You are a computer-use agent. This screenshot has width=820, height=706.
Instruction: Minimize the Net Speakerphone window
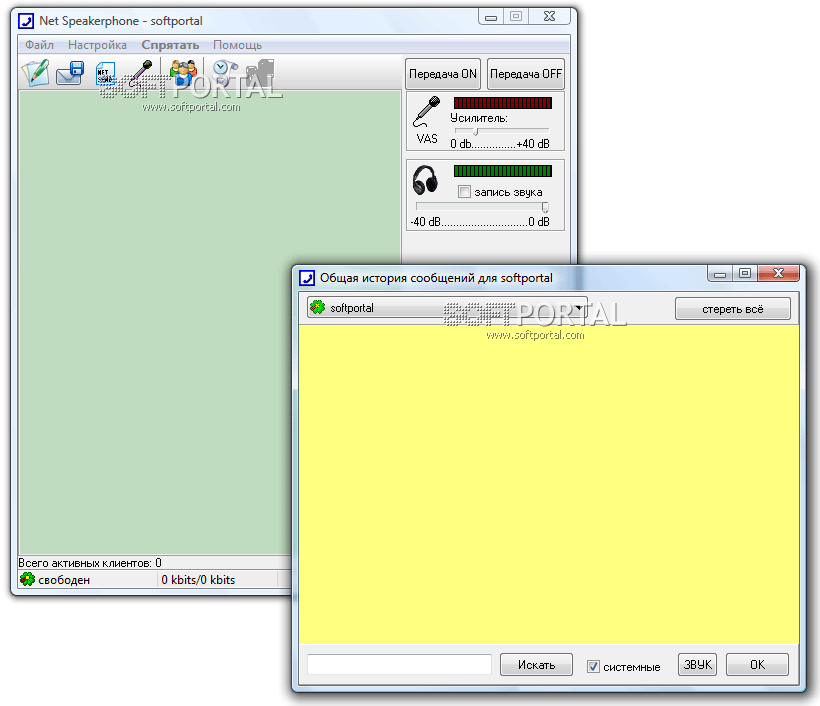pos(491,17)
